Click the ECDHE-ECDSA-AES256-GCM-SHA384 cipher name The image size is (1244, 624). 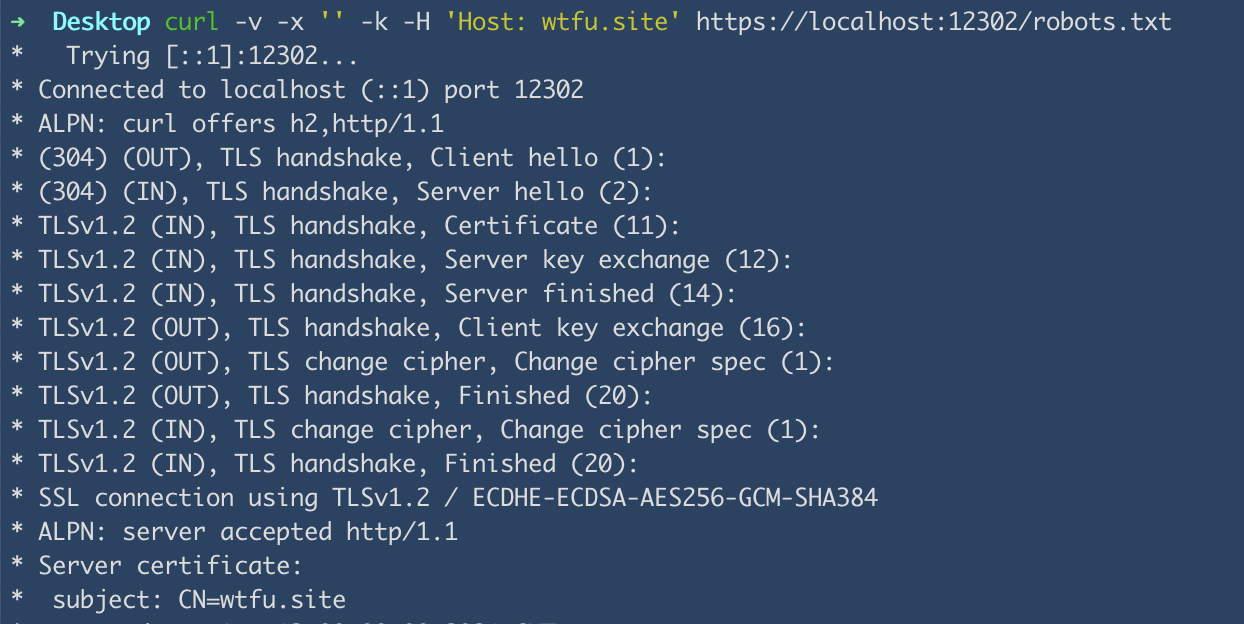(x=673, y=498)
